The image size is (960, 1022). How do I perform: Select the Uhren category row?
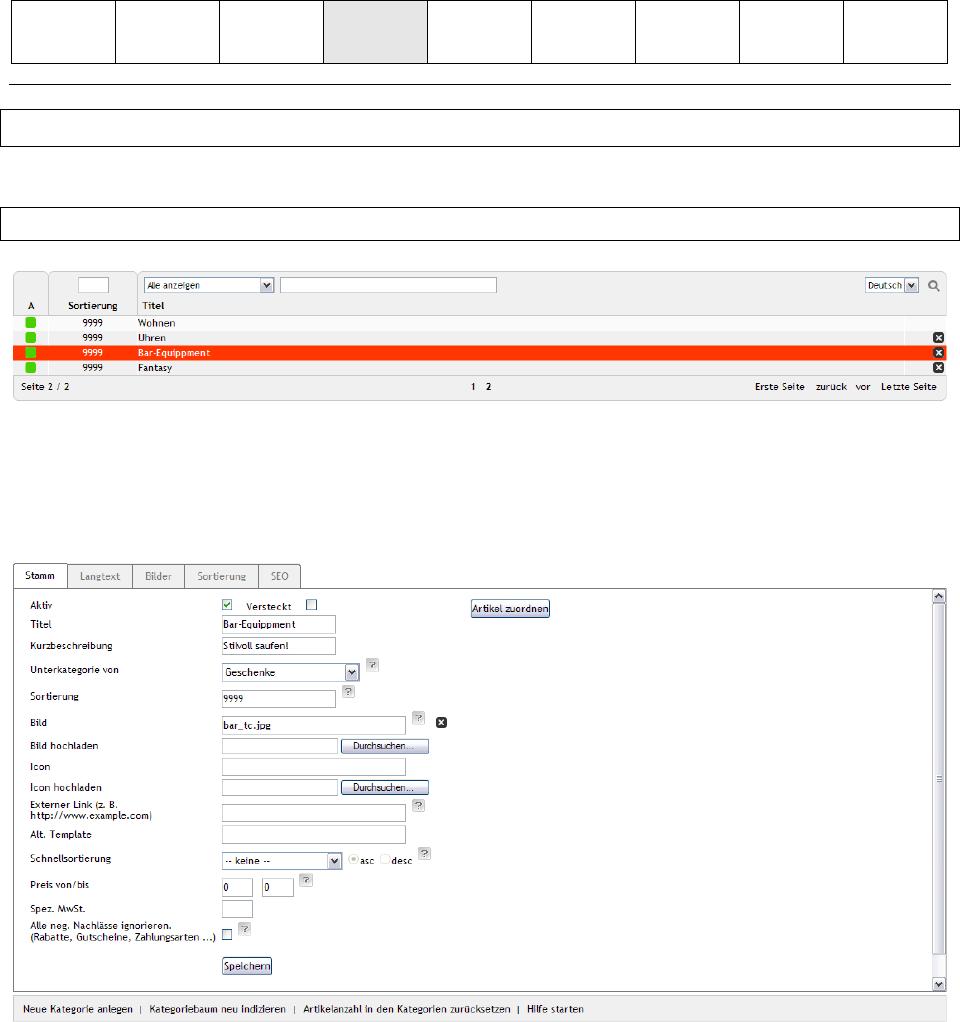(x=480, y=338)
